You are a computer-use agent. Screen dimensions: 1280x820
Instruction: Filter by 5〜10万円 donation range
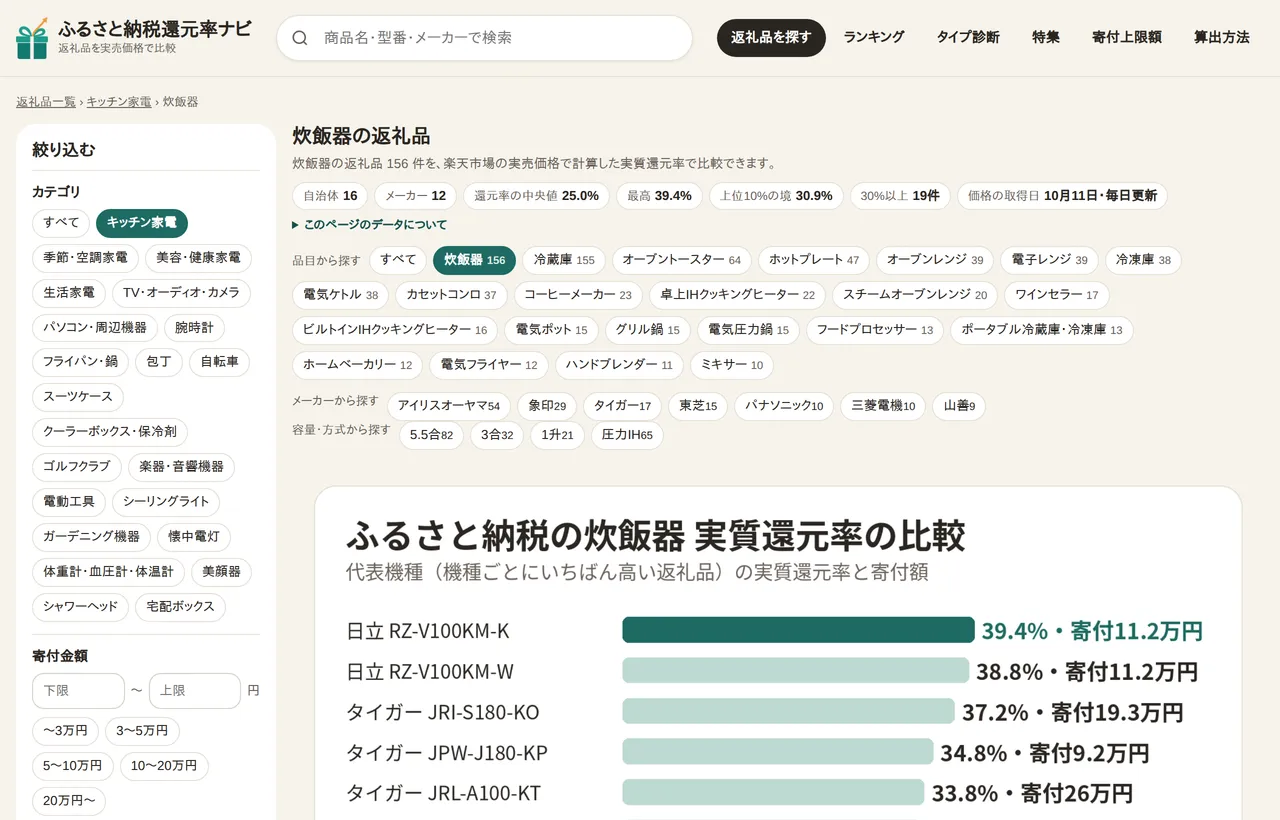[x=73, y=766]
